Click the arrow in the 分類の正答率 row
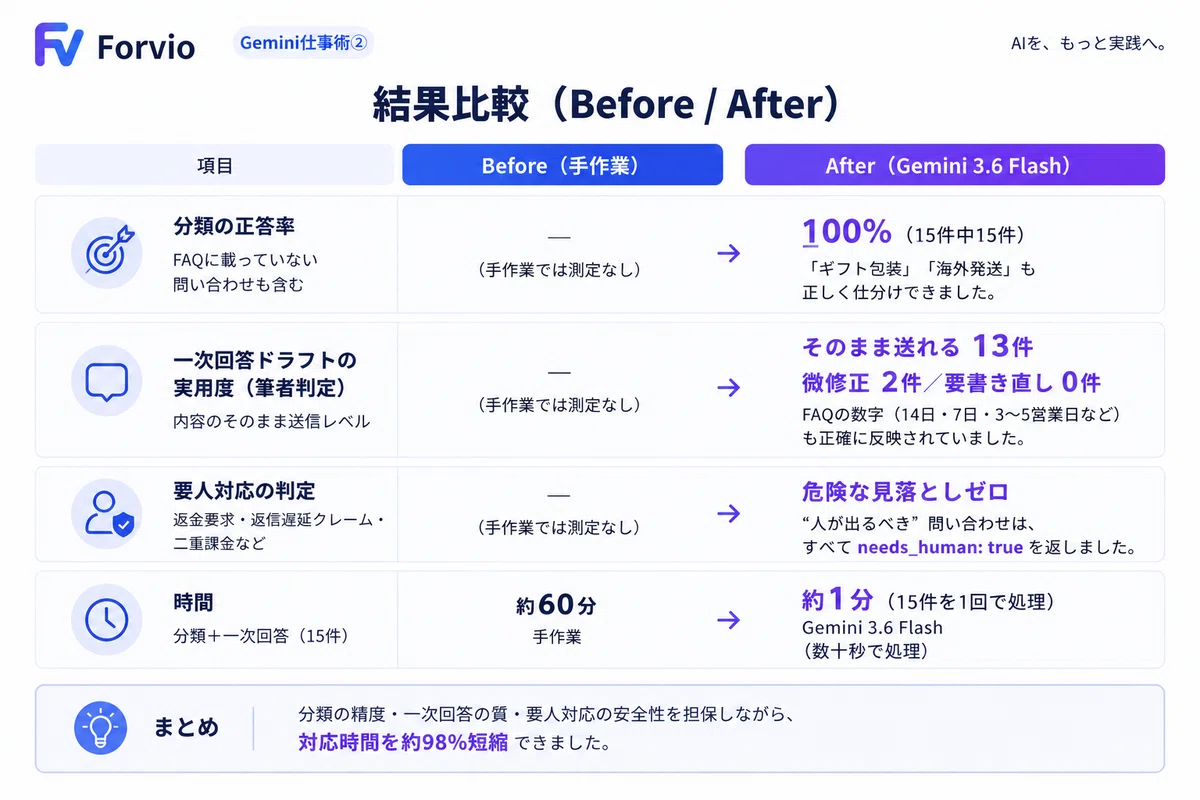This screenshot has width=1200, height=800. 729,253
